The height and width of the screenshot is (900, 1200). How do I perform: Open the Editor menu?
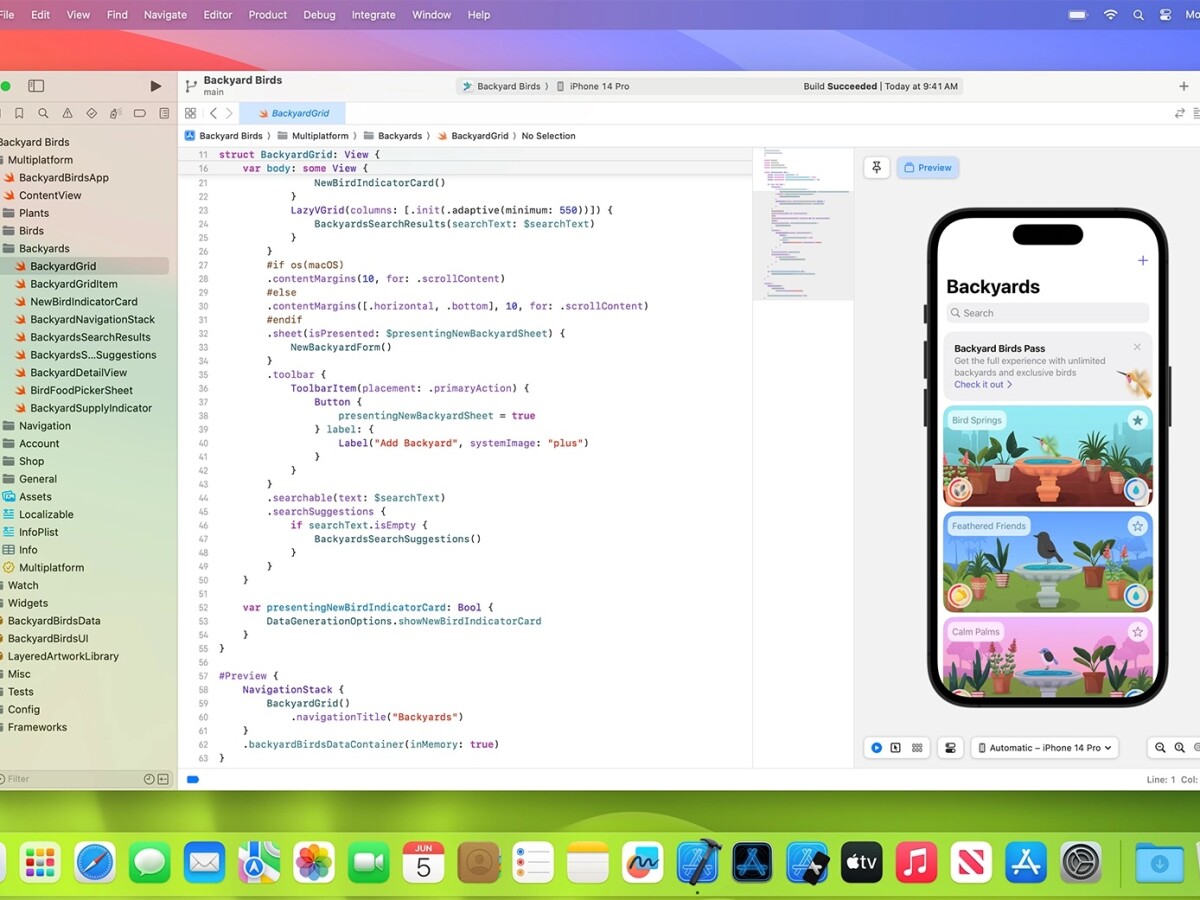[x=218, y=15]
